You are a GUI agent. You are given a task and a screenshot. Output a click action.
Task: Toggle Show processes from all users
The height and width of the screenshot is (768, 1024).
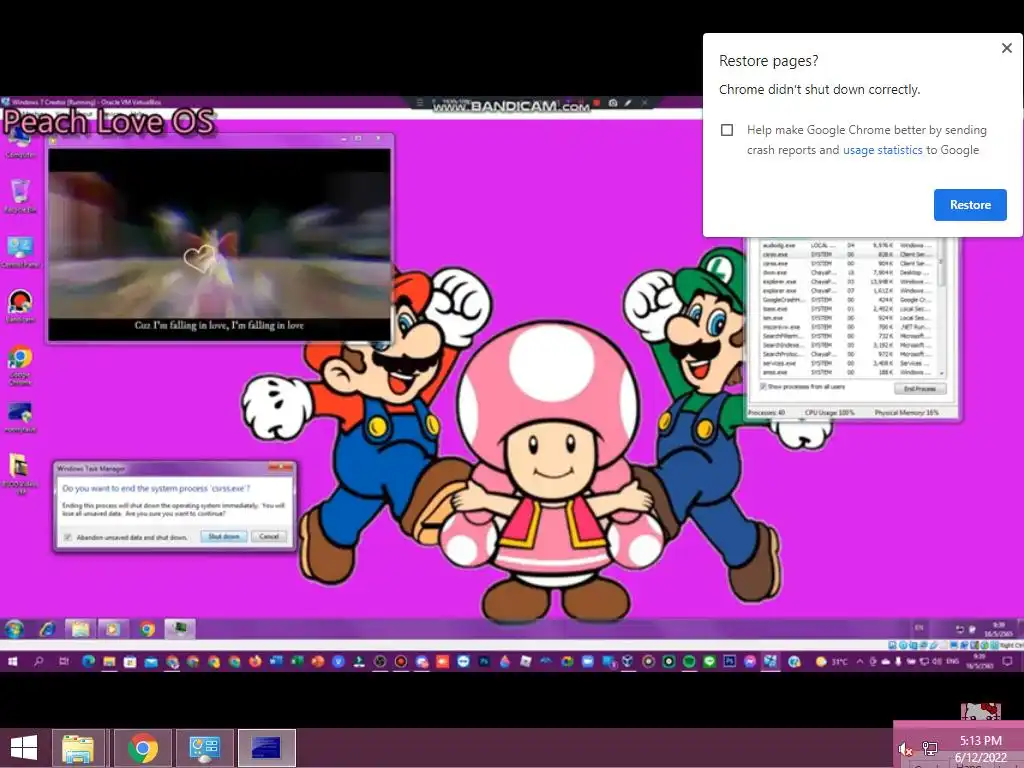click(x=763, y=387)
